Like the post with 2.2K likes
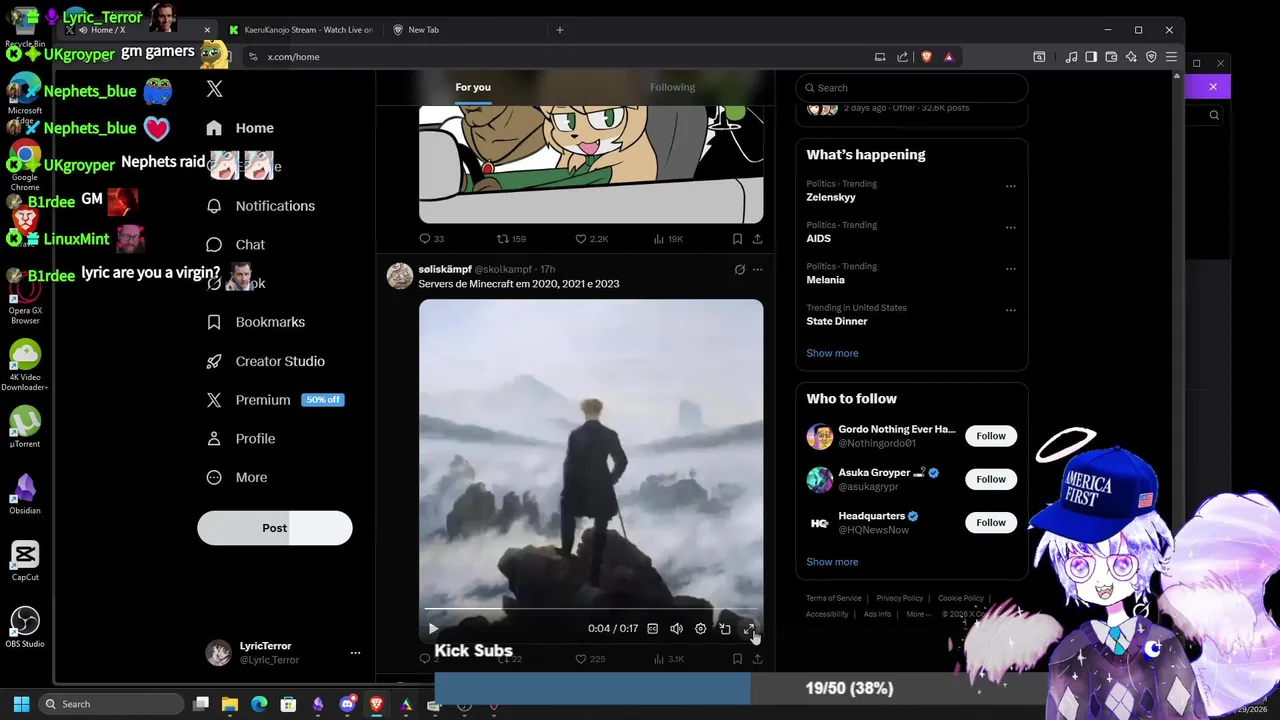Image resolution: width=1280 pixels, height=720 pixels. (x=591, y=239)
